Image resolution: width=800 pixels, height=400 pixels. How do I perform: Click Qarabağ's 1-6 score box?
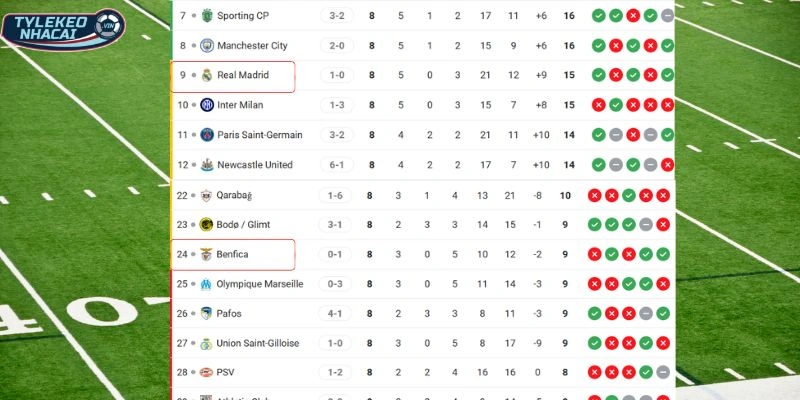point(336,195)
